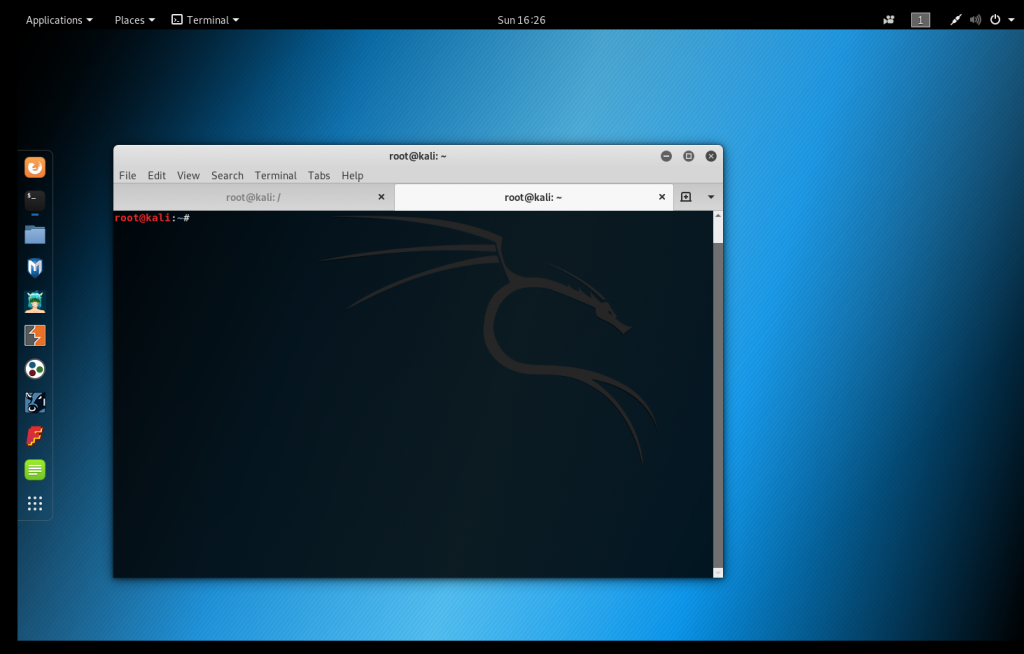Image resolution: width=1024 pixels, height=654 pixels.
Task: Open Burp Suite from the dock
Action: (x=35, y=335)
